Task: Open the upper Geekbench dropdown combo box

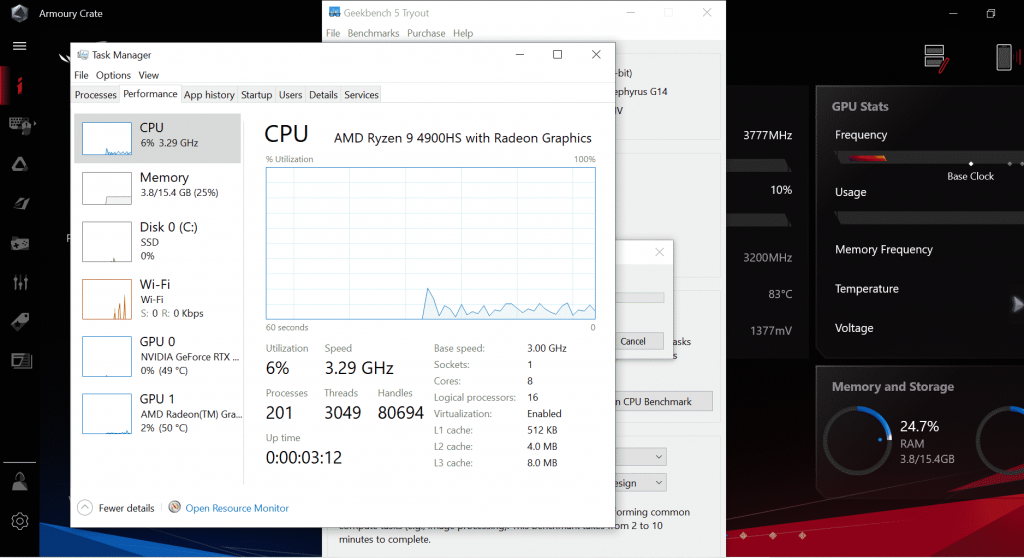Action: pyautogui.click(x=640, y=456)
